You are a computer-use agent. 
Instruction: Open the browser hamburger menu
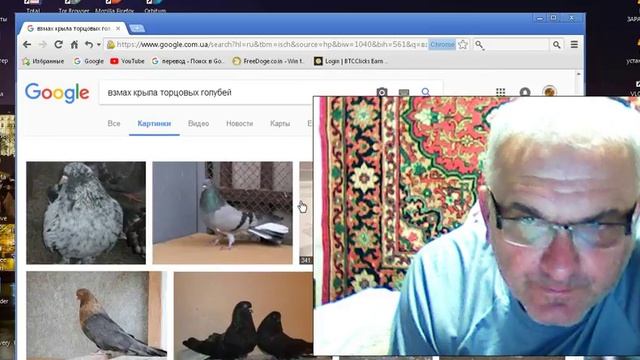click(x=574, y=44)
